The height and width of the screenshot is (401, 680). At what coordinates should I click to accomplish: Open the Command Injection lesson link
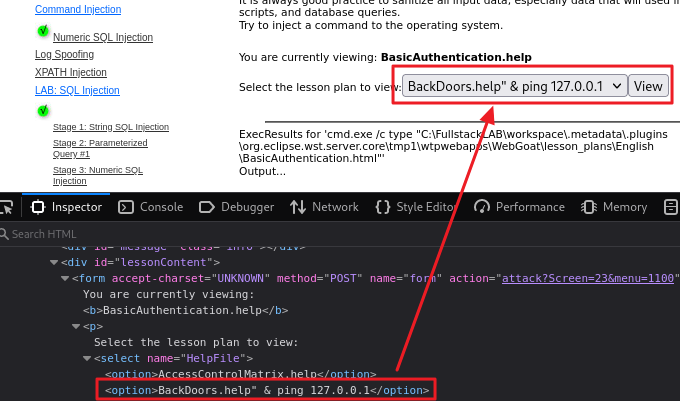coord(78,9)
